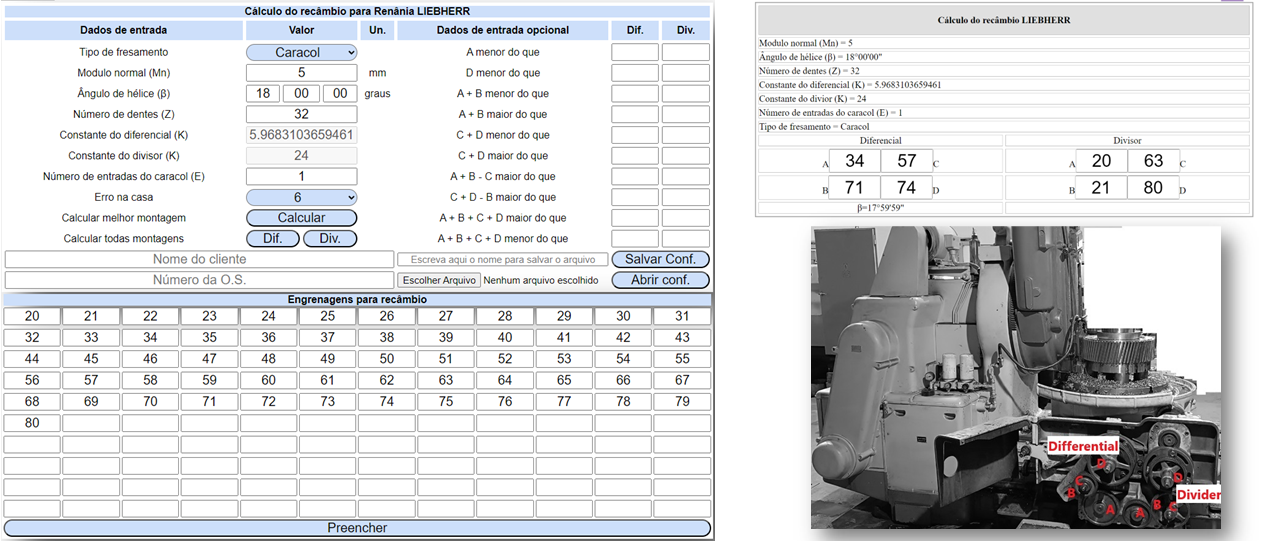Image resolution: width=1280 pixels, height=541 pixels.
Task: Click the gear cell containing 37
Action: pos(328,338)
